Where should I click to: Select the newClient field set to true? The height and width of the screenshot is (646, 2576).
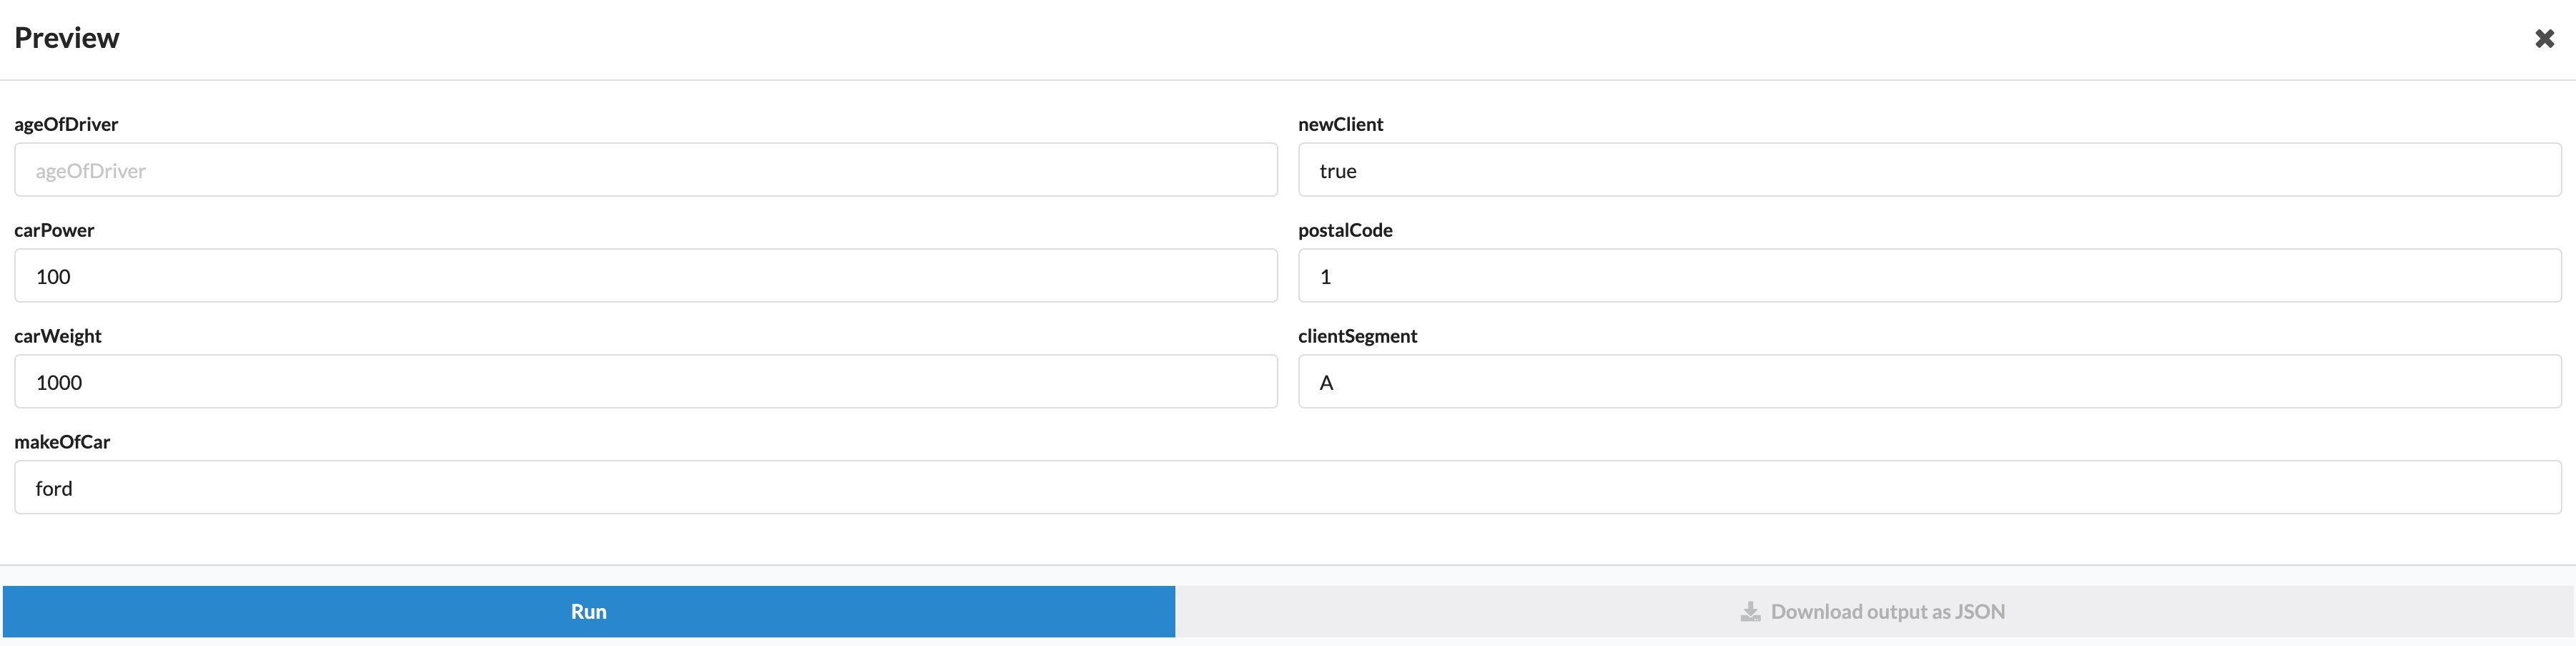click(x=1930, y=170)
